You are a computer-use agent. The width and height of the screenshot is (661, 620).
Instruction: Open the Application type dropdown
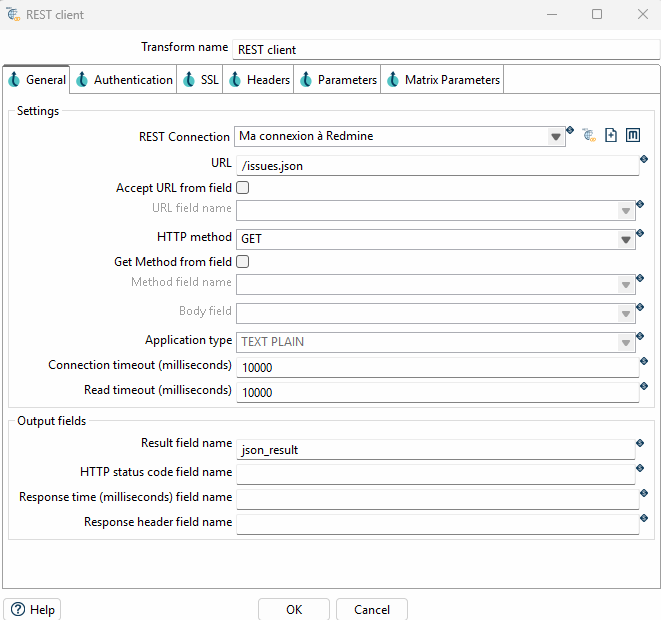click(626, 342)
